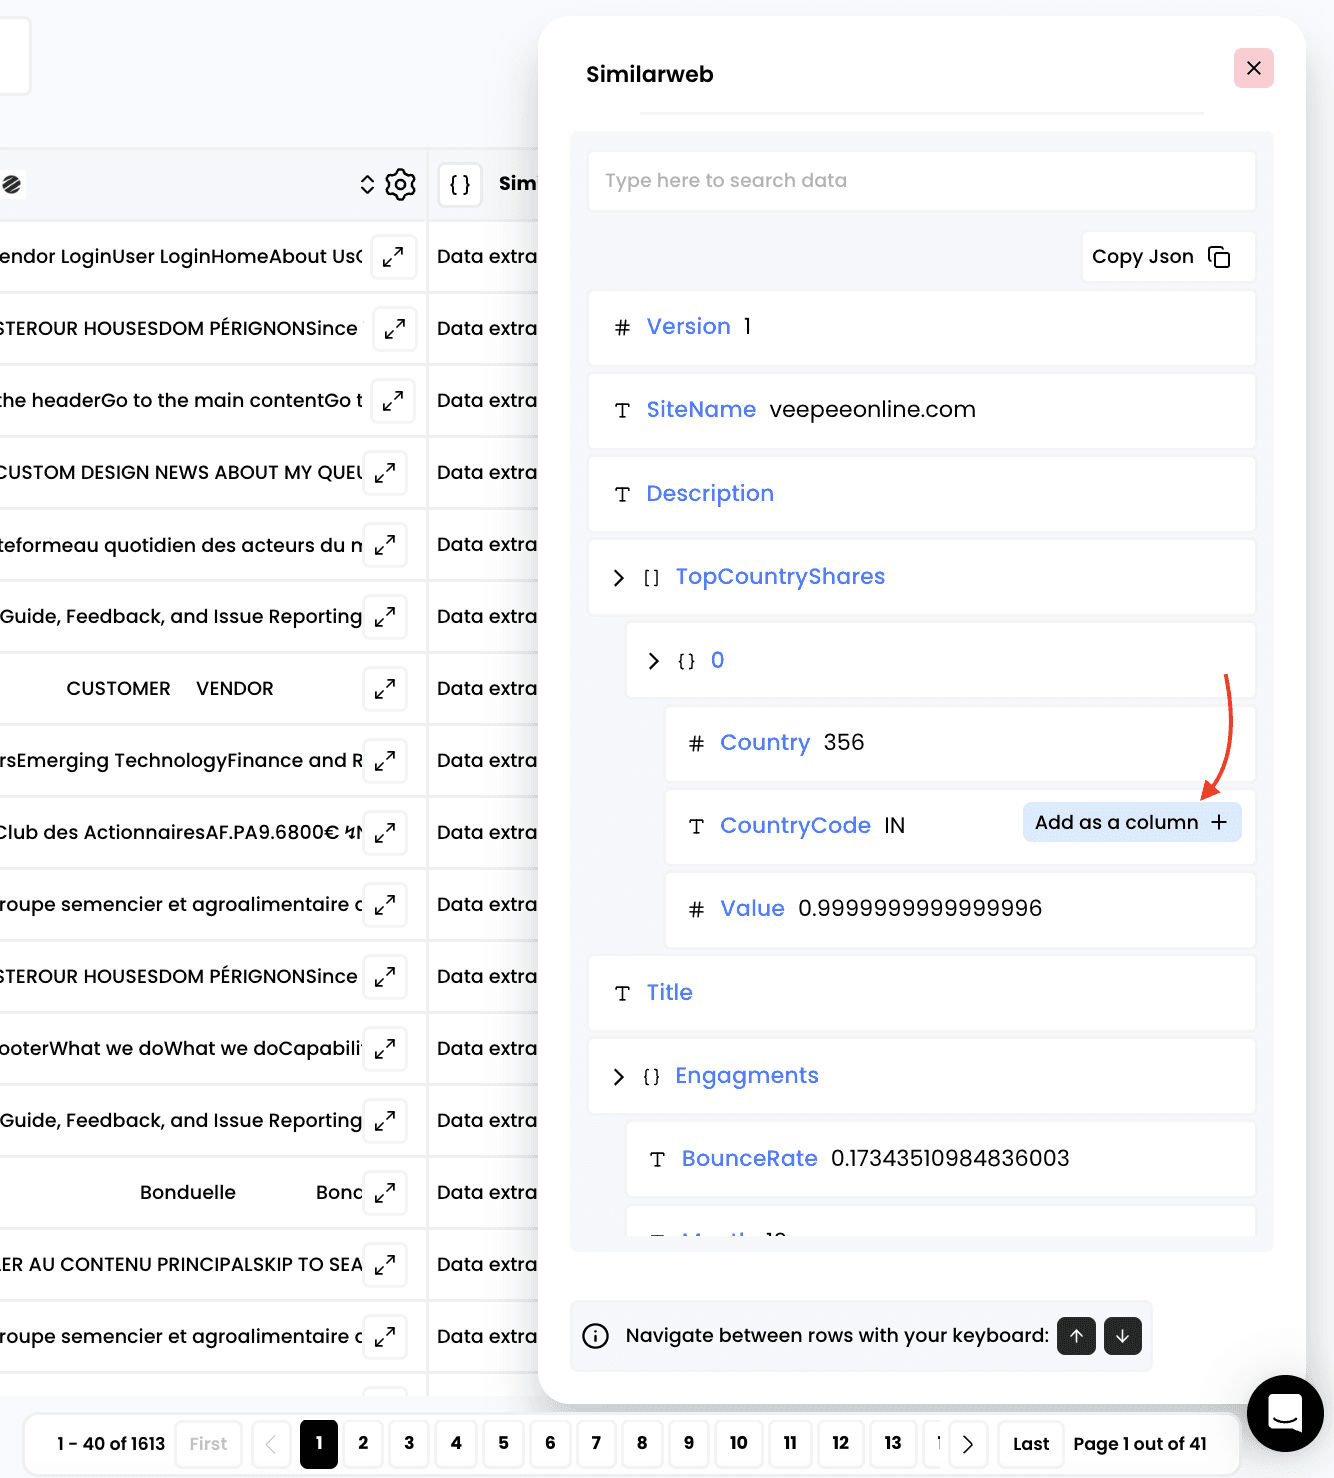Jump to the Last page
Screen dimensions: 1334x1478
click(x=1031, y=1444)
